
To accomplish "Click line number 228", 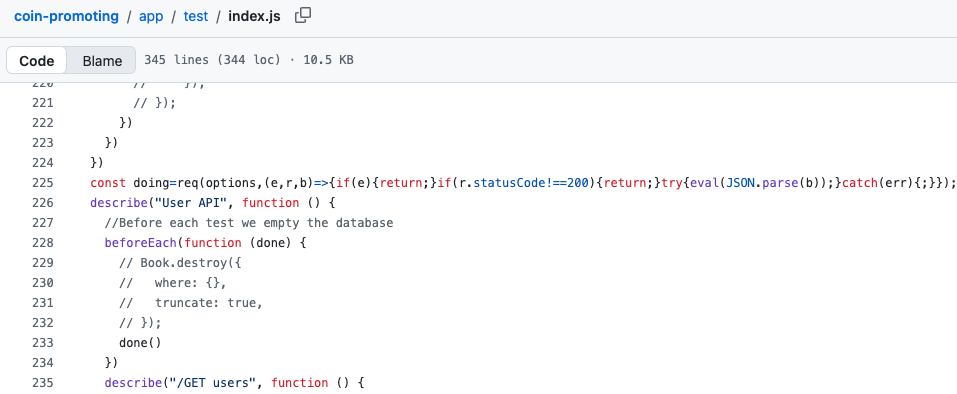I will [43, 243].
